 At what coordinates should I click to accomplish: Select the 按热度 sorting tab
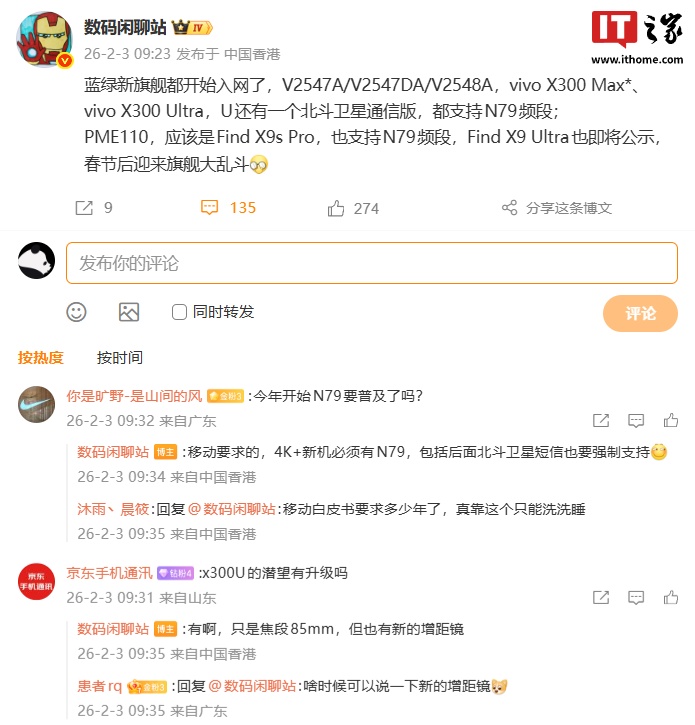[x=40, y=357]
